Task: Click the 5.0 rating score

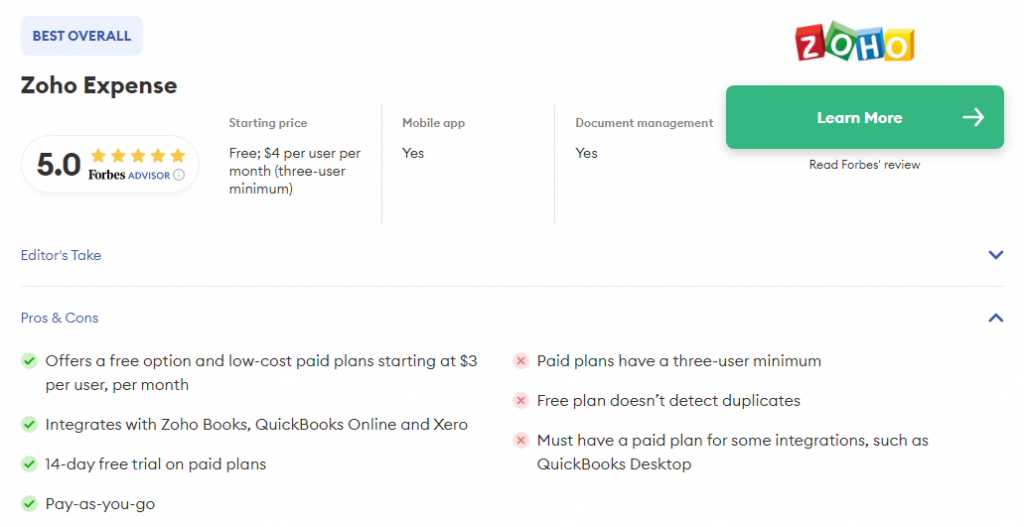Action: click(58, 164)
